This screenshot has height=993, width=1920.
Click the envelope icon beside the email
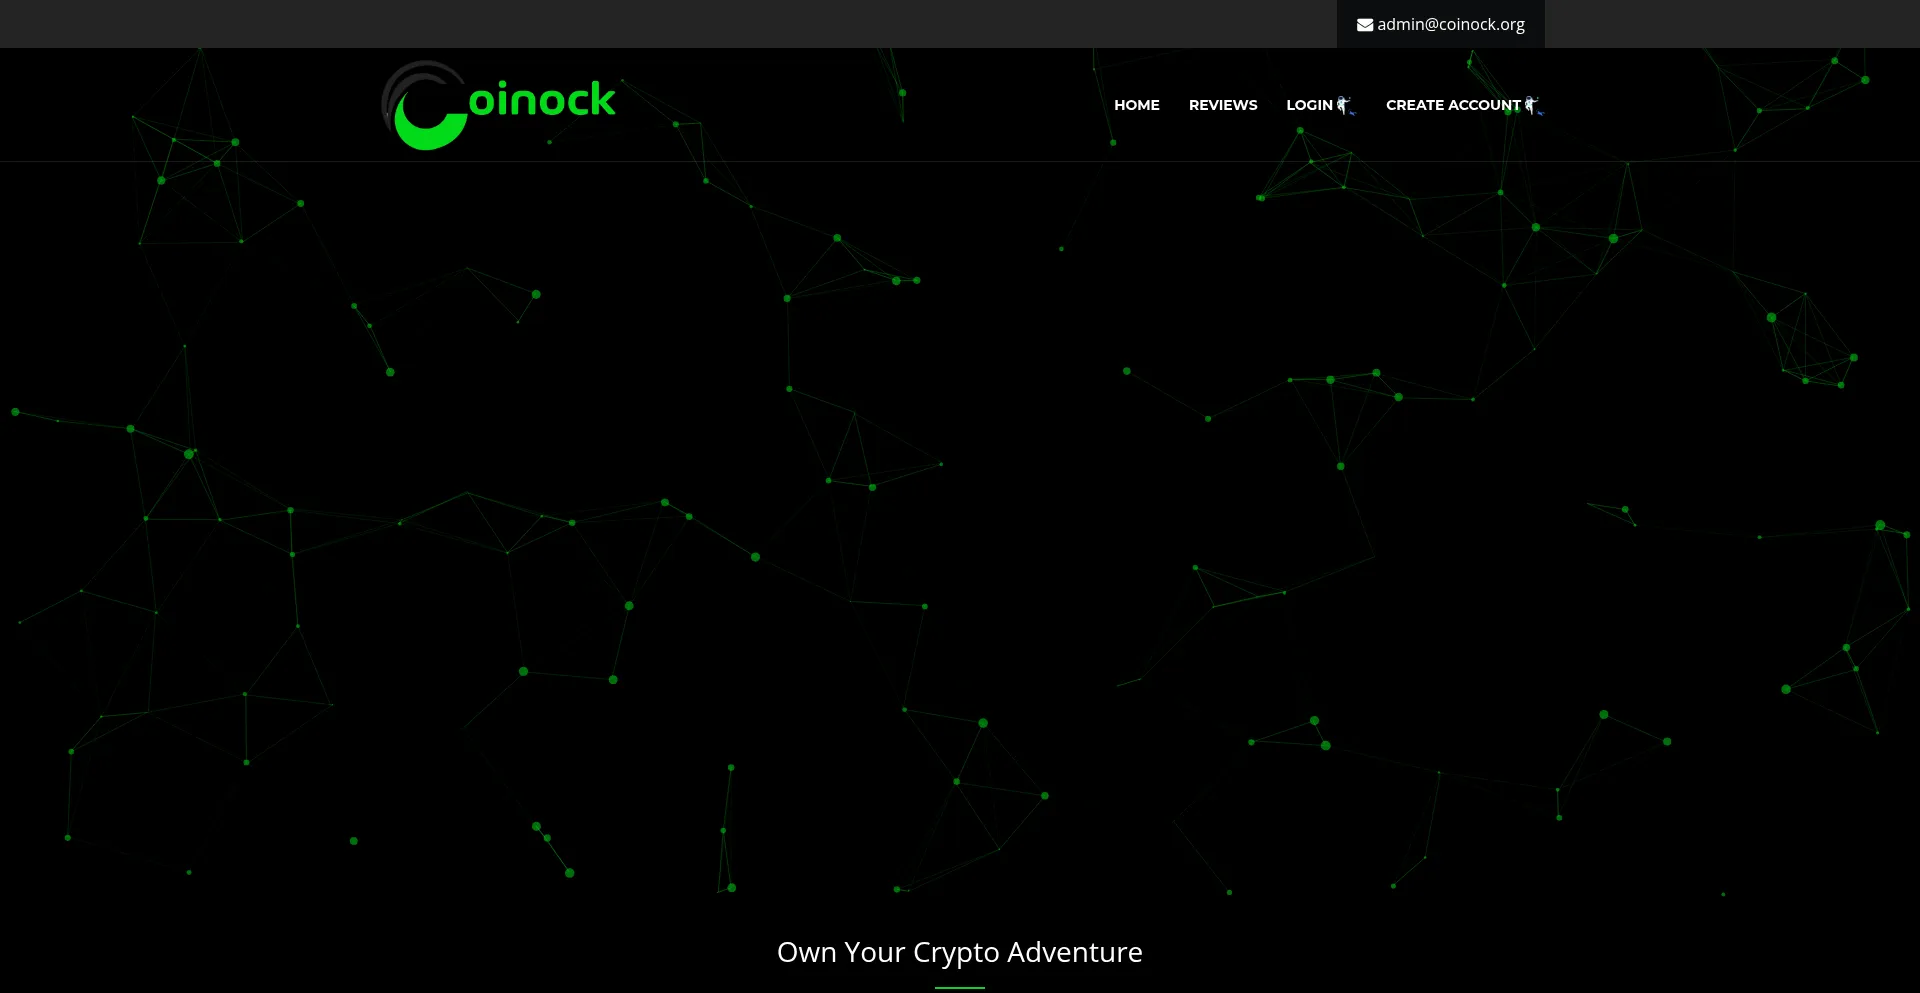(1364, 25)
